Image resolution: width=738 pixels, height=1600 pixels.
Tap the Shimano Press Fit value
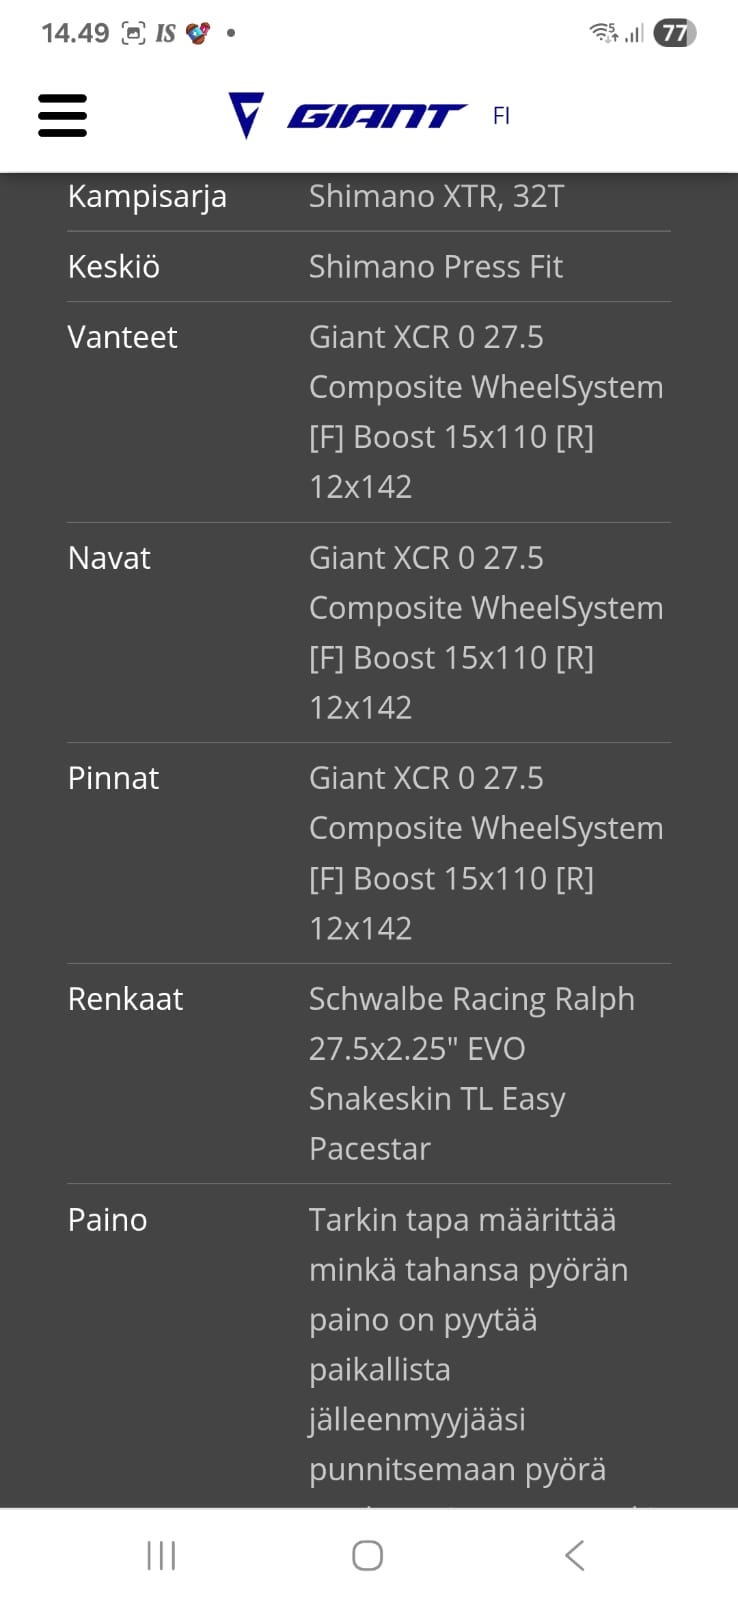(x=435, y=267)
